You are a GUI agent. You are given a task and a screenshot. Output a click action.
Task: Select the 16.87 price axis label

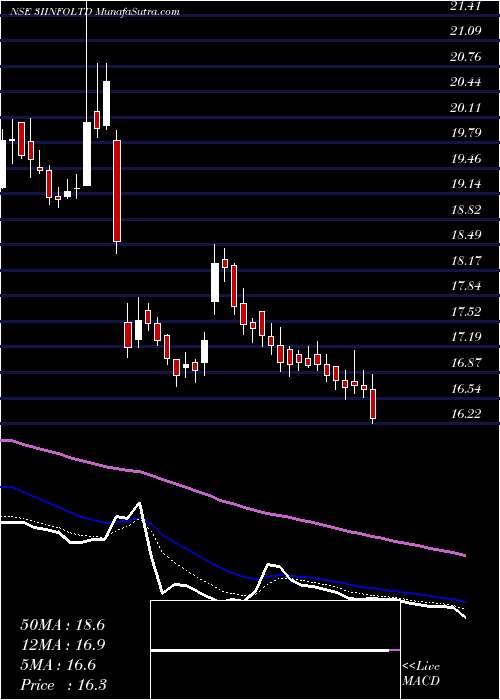[468, 363]
